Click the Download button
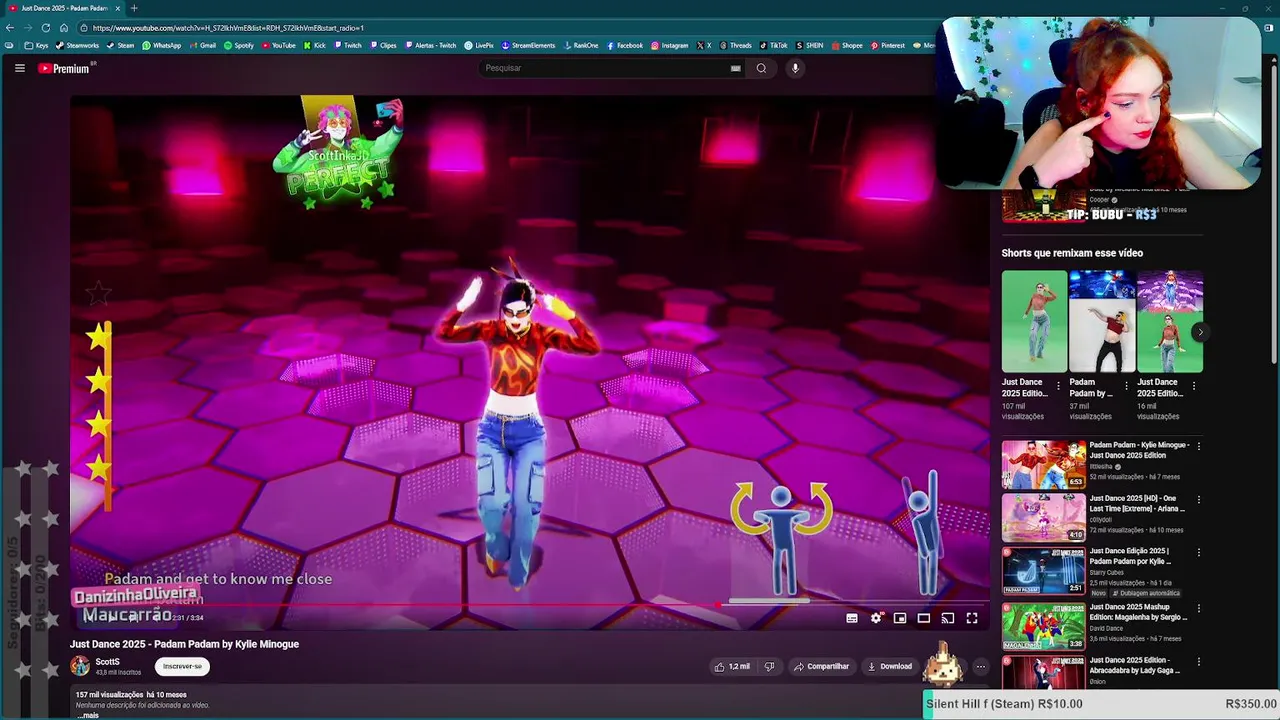 890,666
